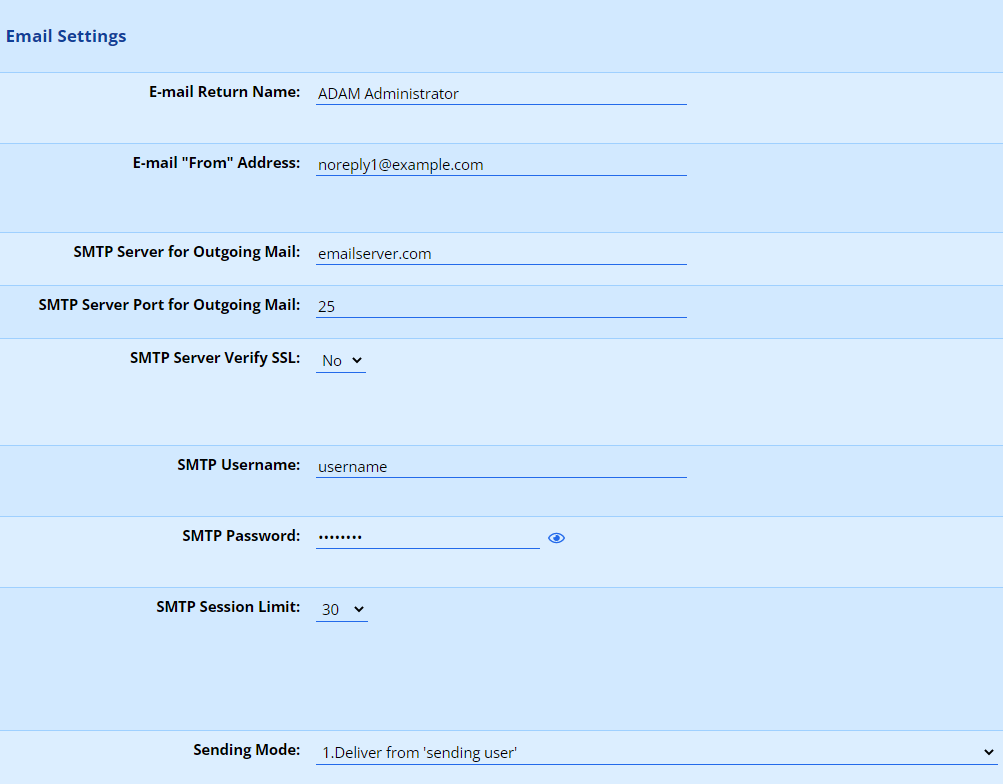The image size is (1003, 784).
Task: Focus the SMTP Username text field
Action: [501, 467]
